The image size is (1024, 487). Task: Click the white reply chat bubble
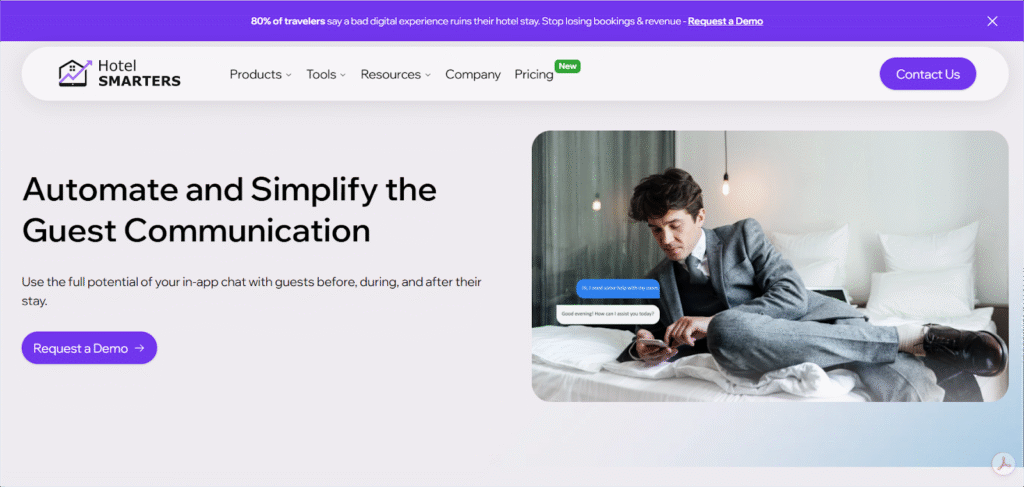pos(607,314)
